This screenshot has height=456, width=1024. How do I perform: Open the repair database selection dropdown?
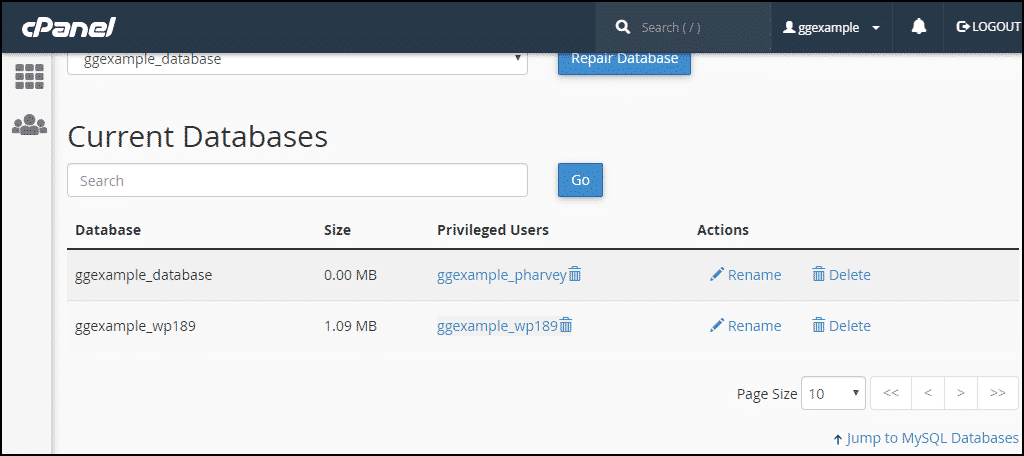[x=297, y=59]
